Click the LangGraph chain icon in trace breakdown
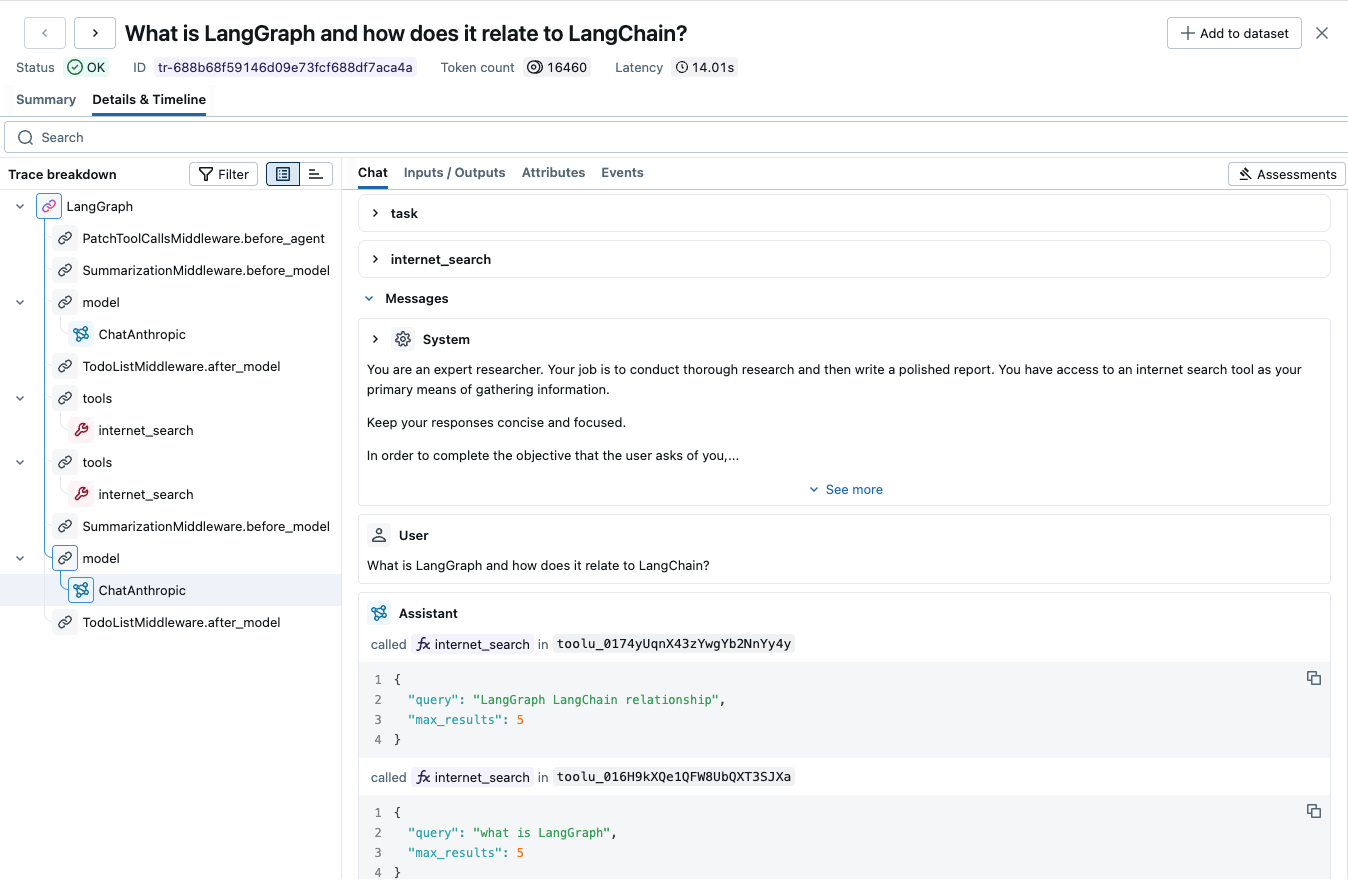 pos(48,205)
